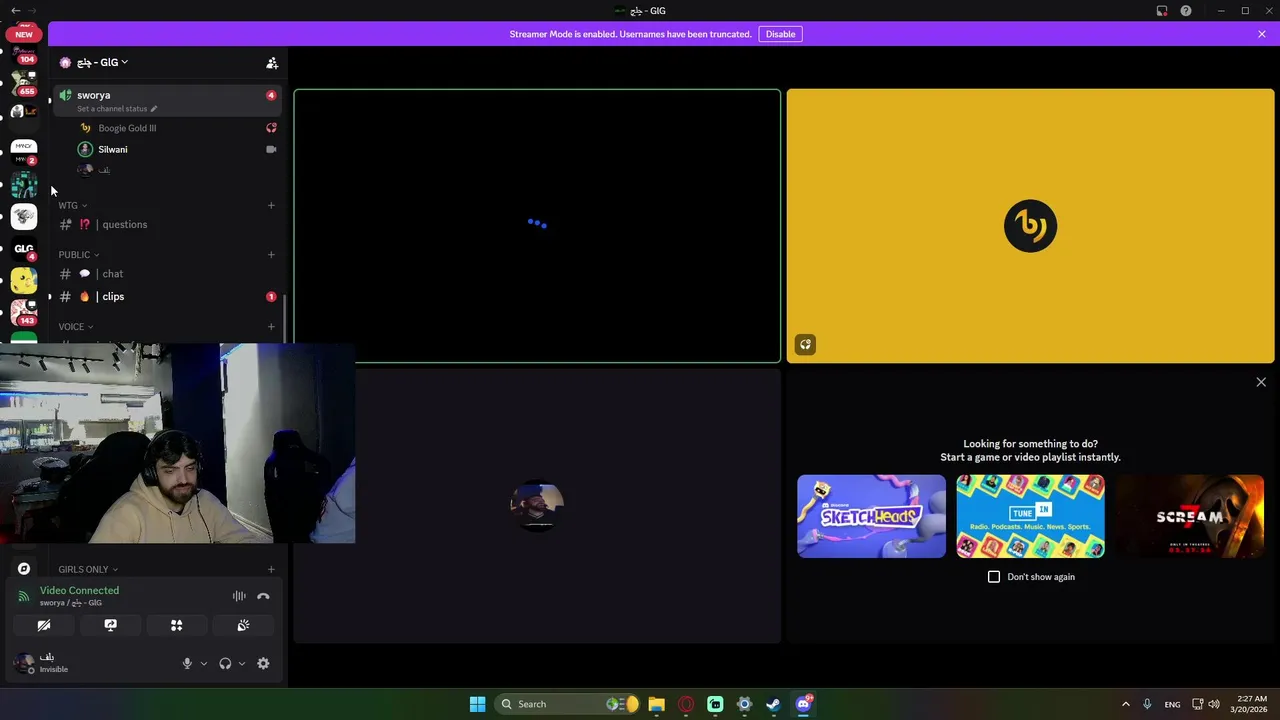Collapse the PUBLIC category
Viewport: 1280px width, 720px height.
(79, 254)
